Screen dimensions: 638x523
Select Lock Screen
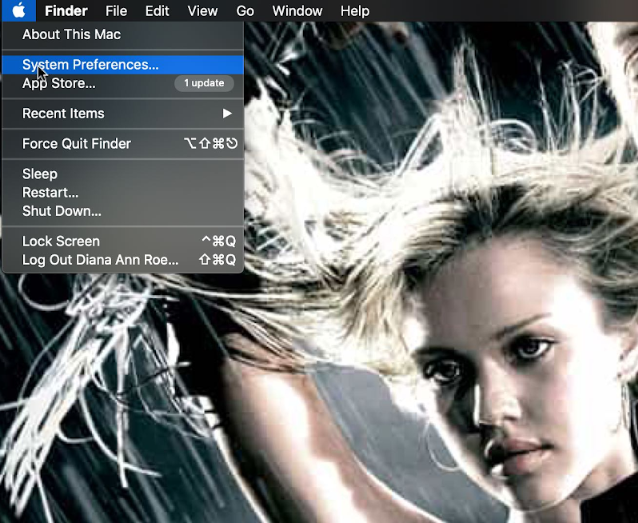tap(123, 241)
